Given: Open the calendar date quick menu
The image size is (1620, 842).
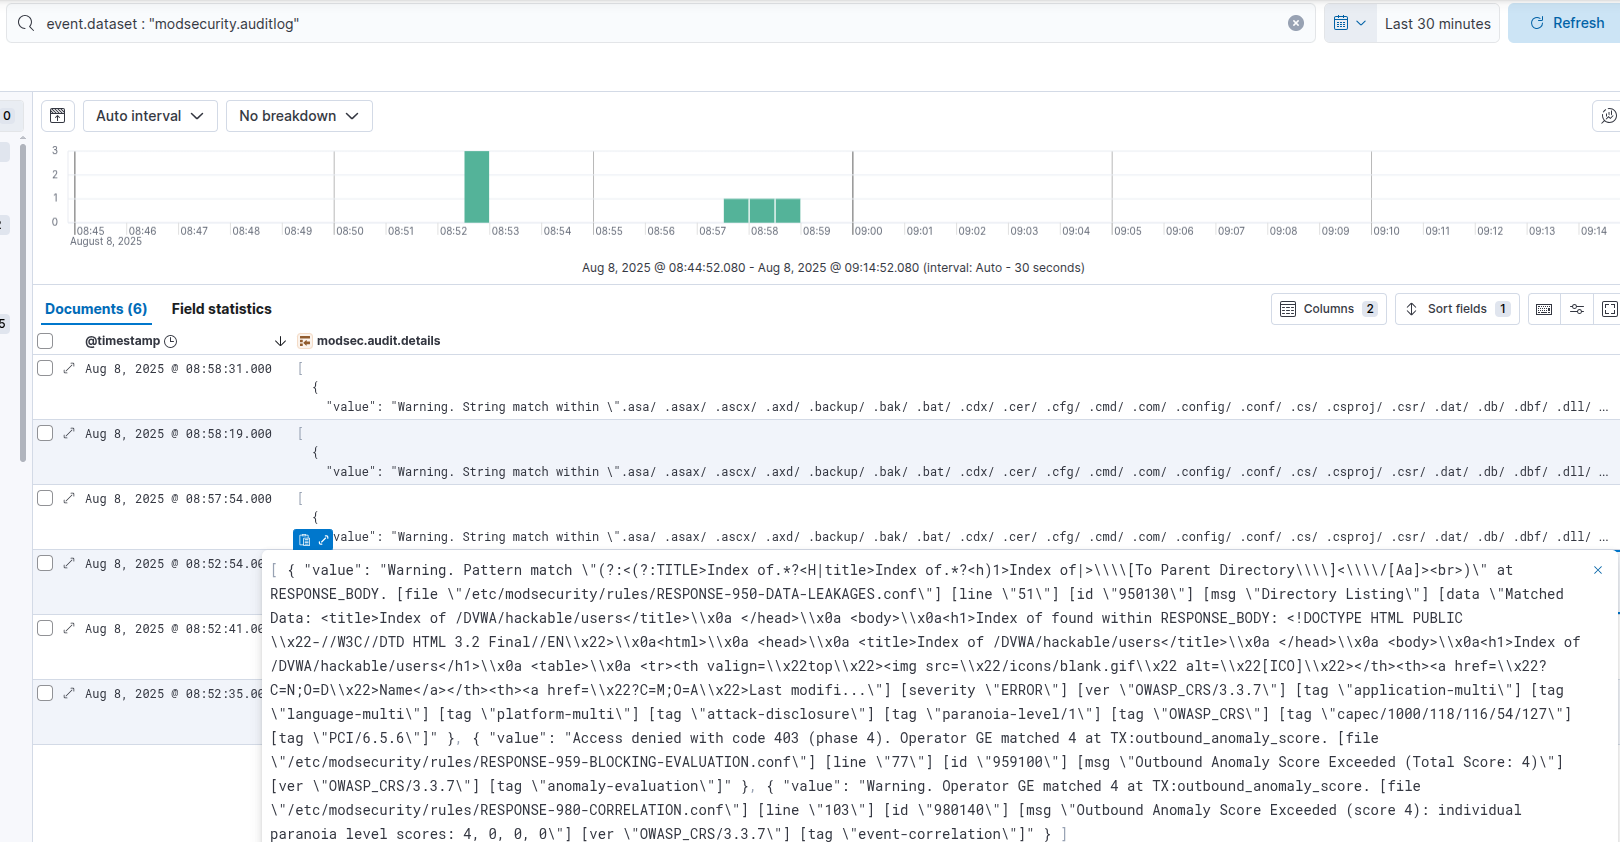Looking at the screenshot, I should tap(1349, 23).
